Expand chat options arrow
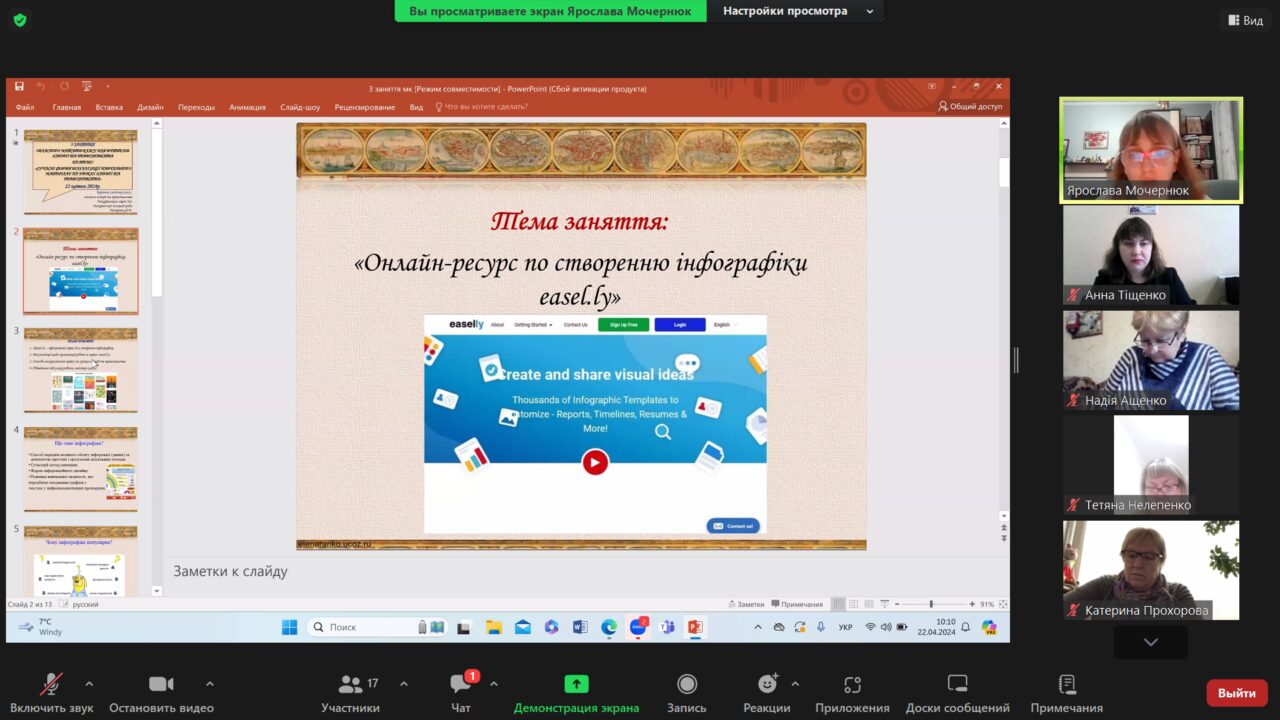The height and width of the screenshot is (720, 1280). click(x=493, y=684)
